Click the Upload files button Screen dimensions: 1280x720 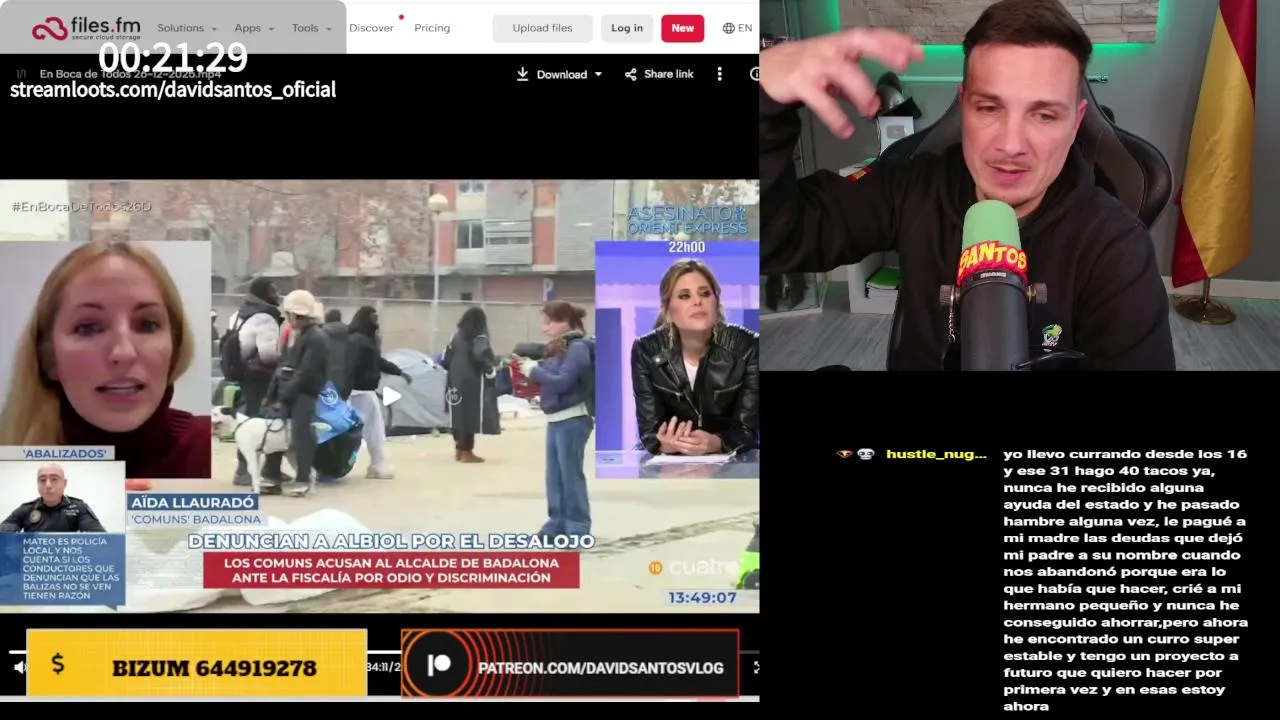pyautogui.click(x=542, y=28)
